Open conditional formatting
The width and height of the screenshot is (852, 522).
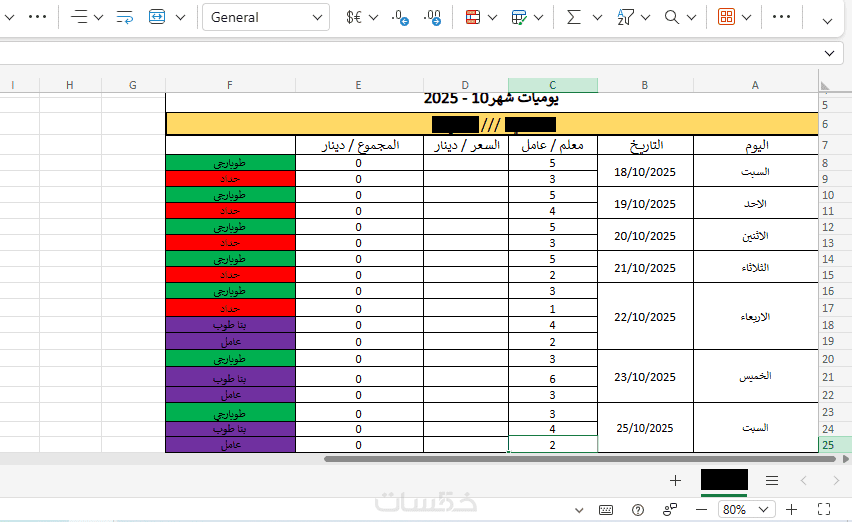473,17
